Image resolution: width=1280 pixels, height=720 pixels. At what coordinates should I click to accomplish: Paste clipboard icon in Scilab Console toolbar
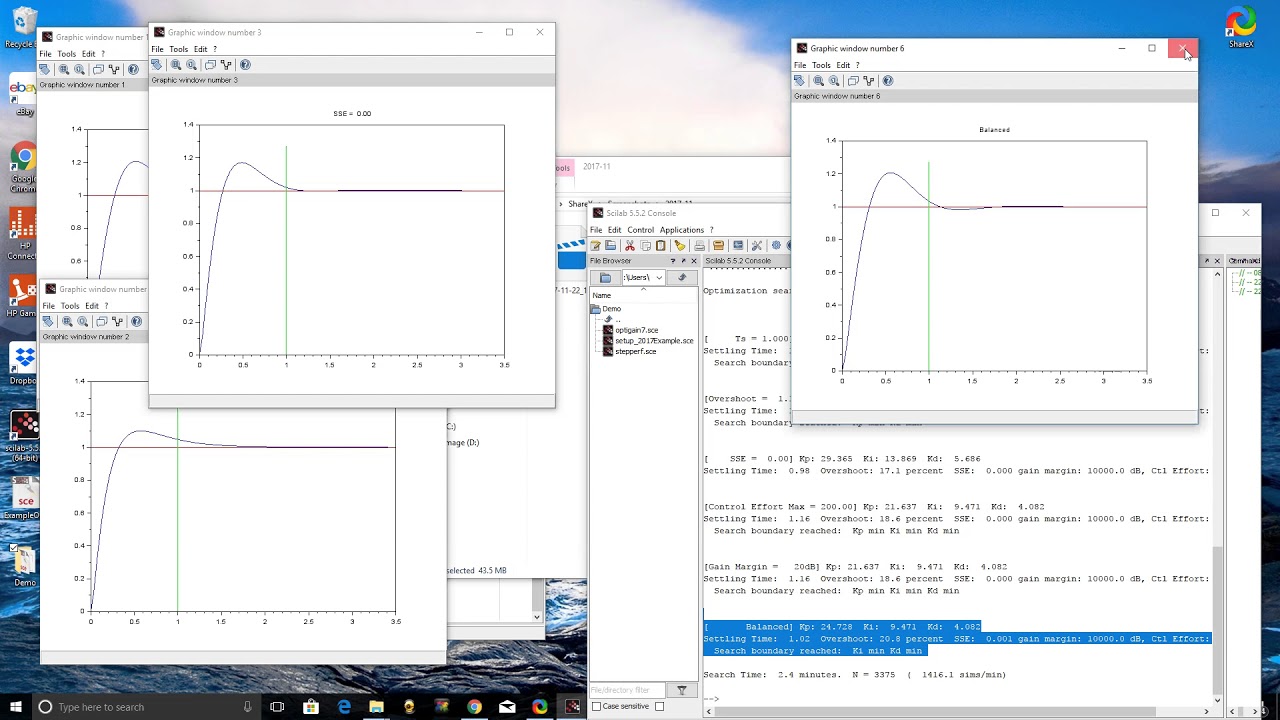(x=660, y=245)
